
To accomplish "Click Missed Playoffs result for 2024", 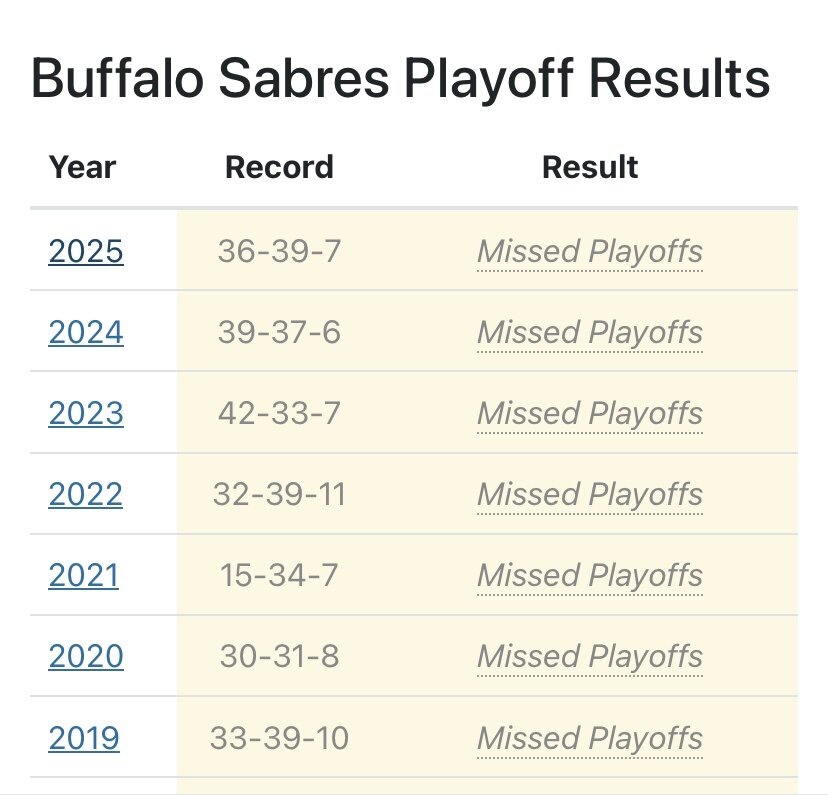I will [x=590, y=333].
